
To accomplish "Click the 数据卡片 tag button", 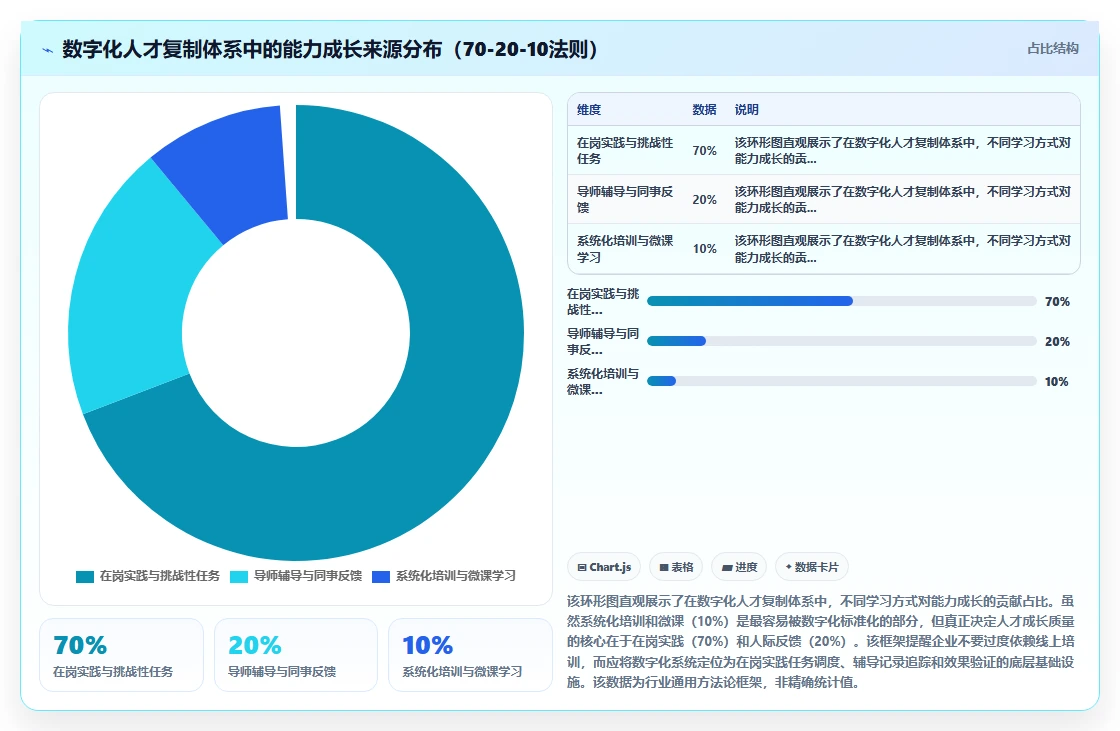I will point(812,567).
